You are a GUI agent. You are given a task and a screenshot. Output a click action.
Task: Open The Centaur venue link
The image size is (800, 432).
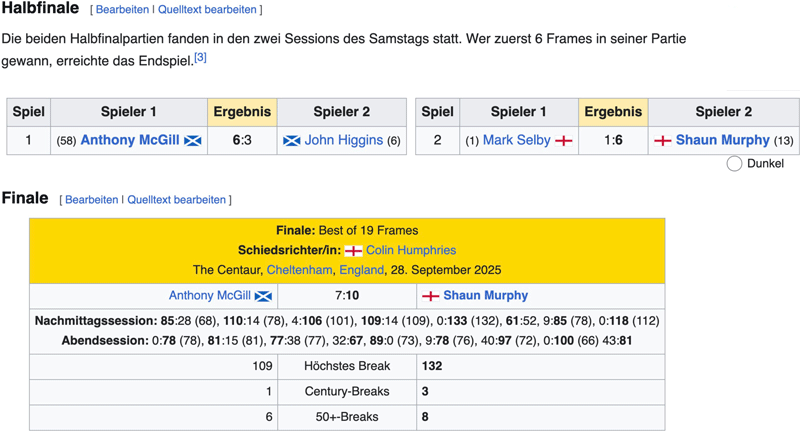[x=226, y=270]
